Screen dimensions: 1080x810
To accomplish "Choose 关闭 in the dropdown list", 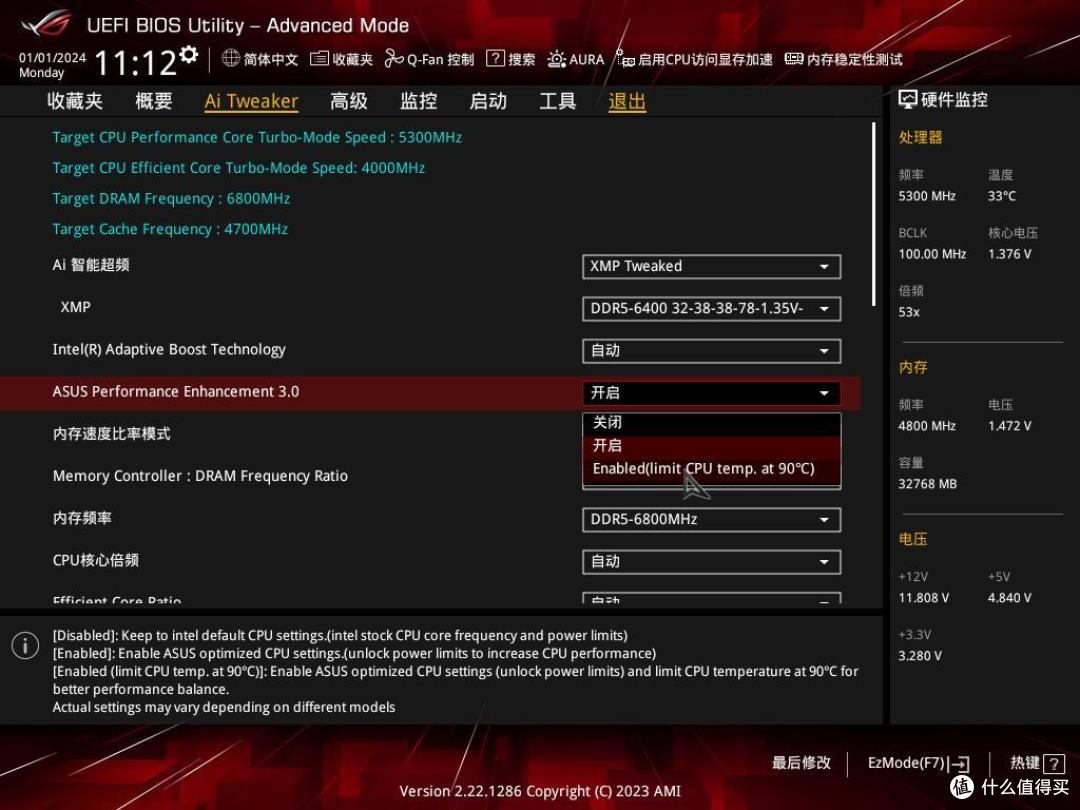I will pos(712,423).
